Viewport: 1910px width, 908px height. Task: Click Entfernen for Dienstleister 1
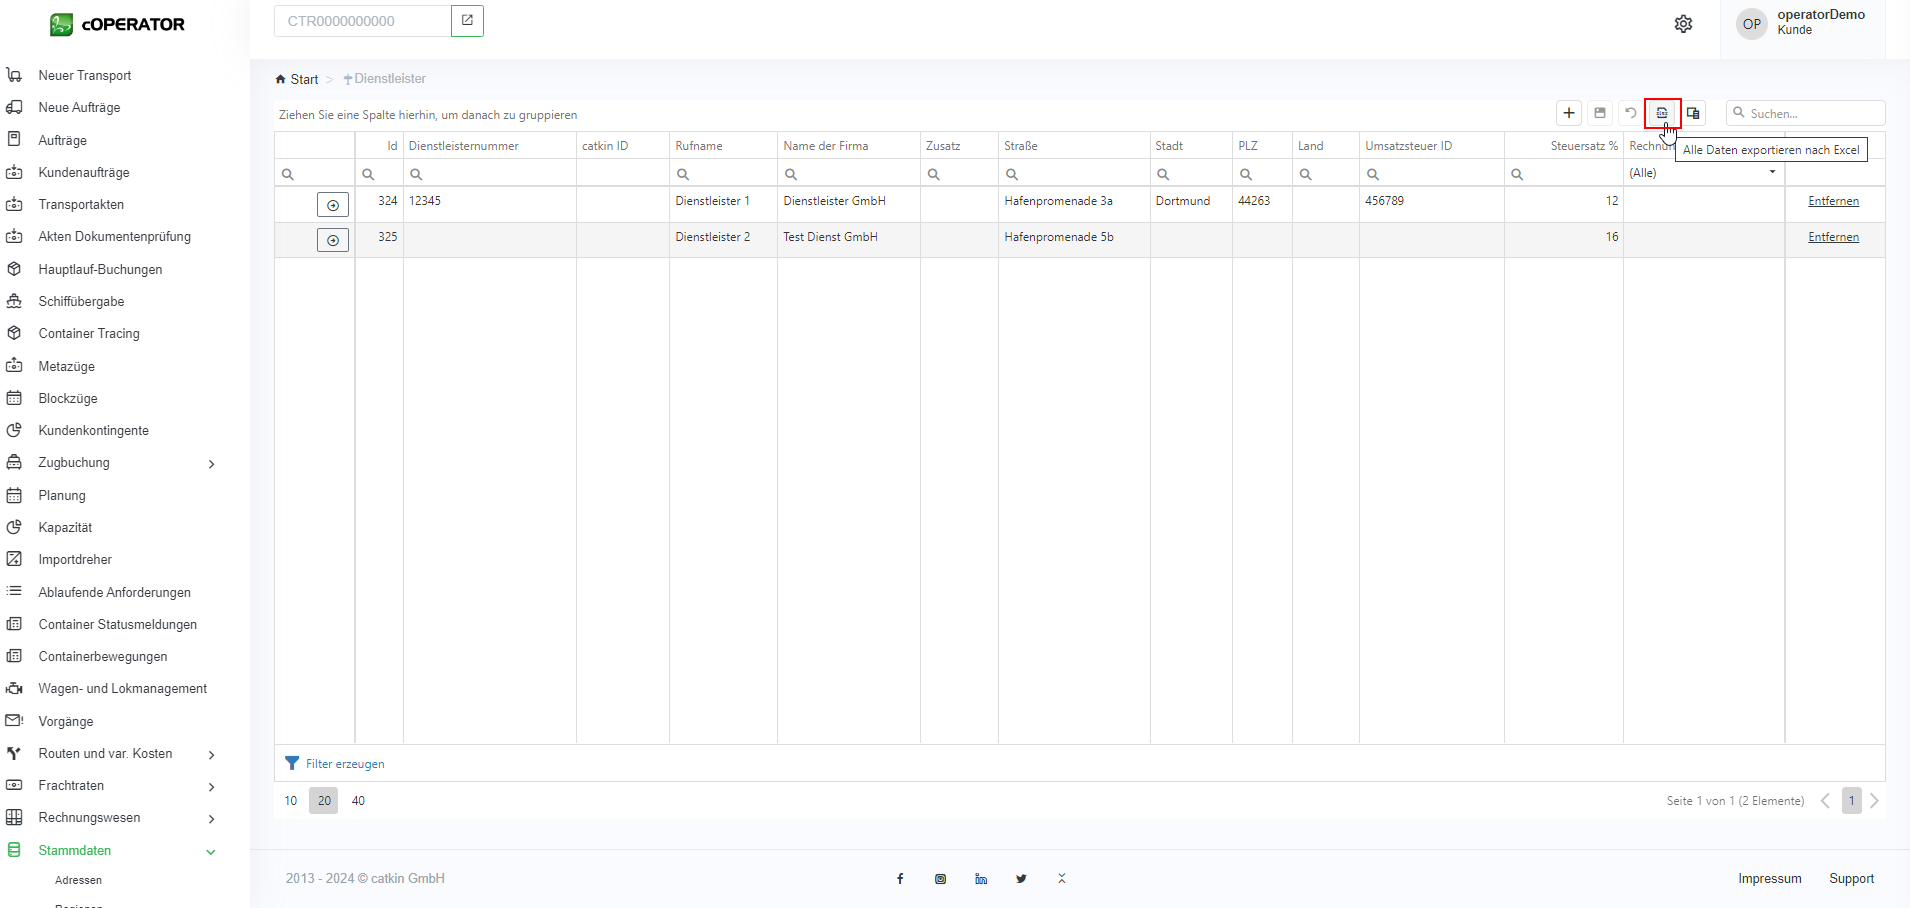tap(1833, 201)
